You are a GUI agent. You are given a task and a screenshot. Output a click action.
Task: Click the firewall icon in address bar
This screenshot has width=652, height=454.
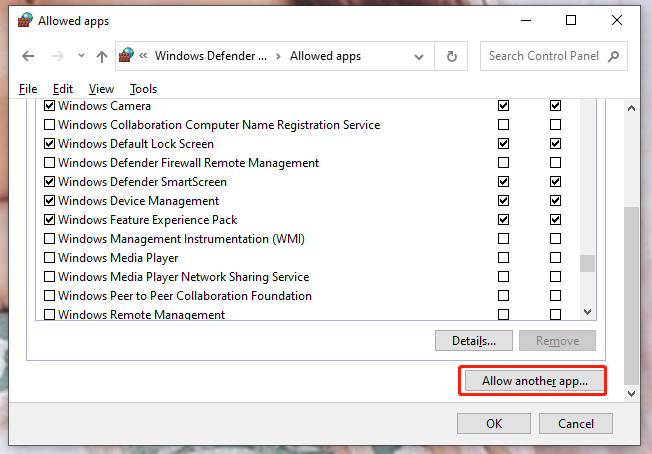[126, 55]
